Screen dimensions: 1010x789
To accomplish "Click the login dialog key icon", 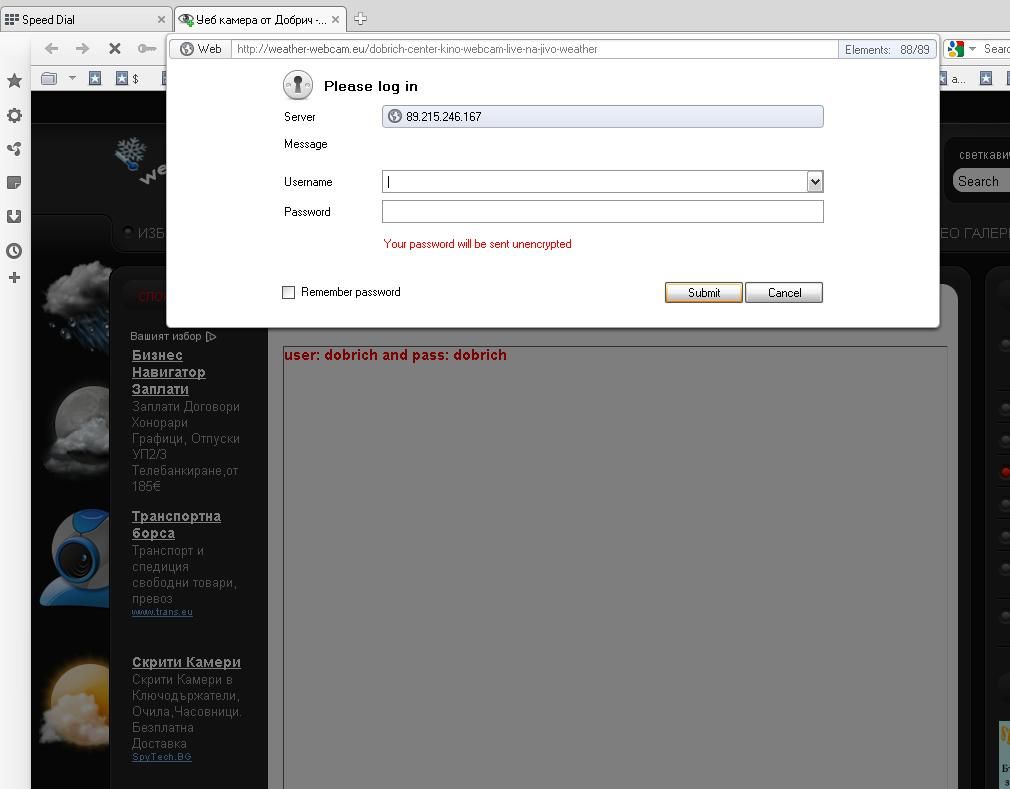I will (298, 84).
